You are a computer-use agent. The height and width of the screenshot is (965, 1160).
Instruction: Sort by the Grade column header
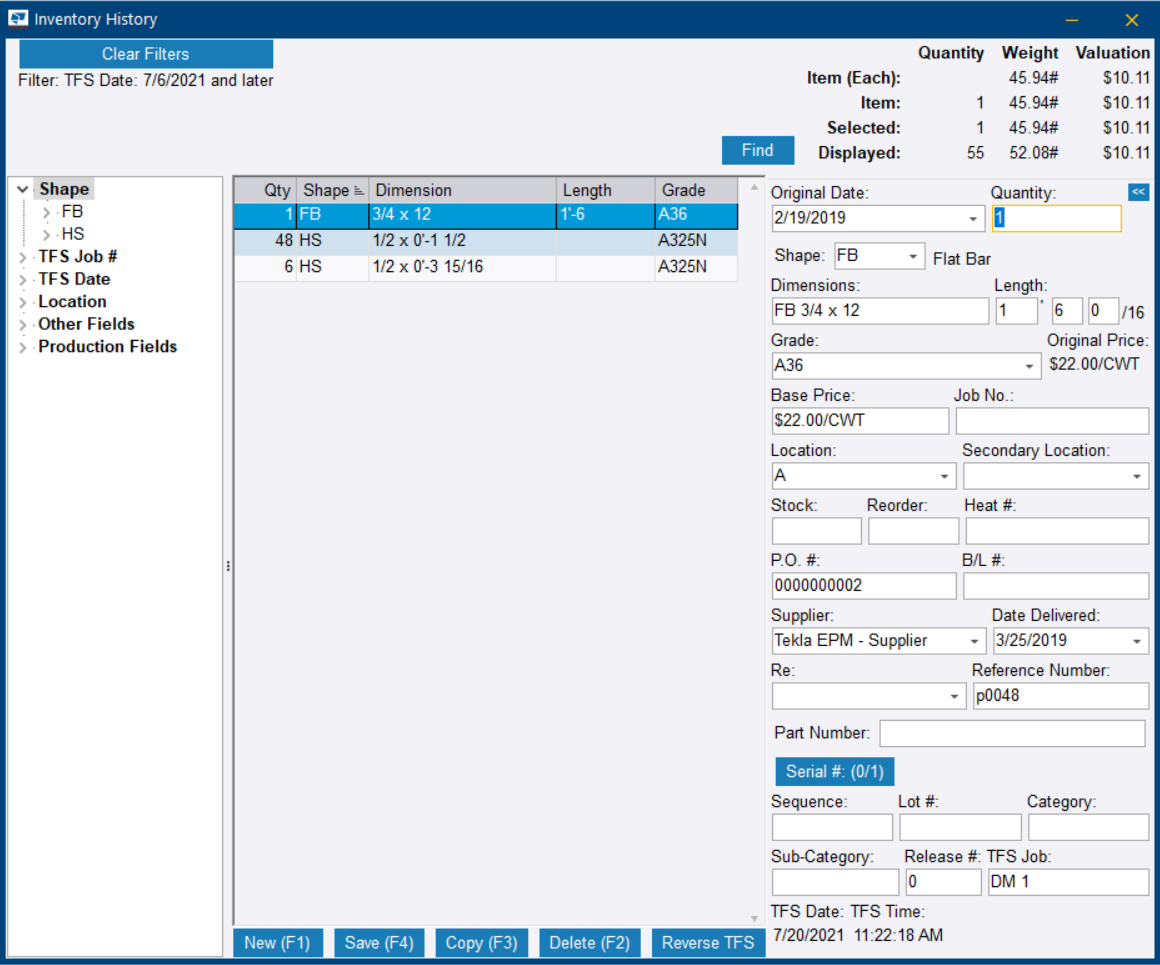(696, 190)
